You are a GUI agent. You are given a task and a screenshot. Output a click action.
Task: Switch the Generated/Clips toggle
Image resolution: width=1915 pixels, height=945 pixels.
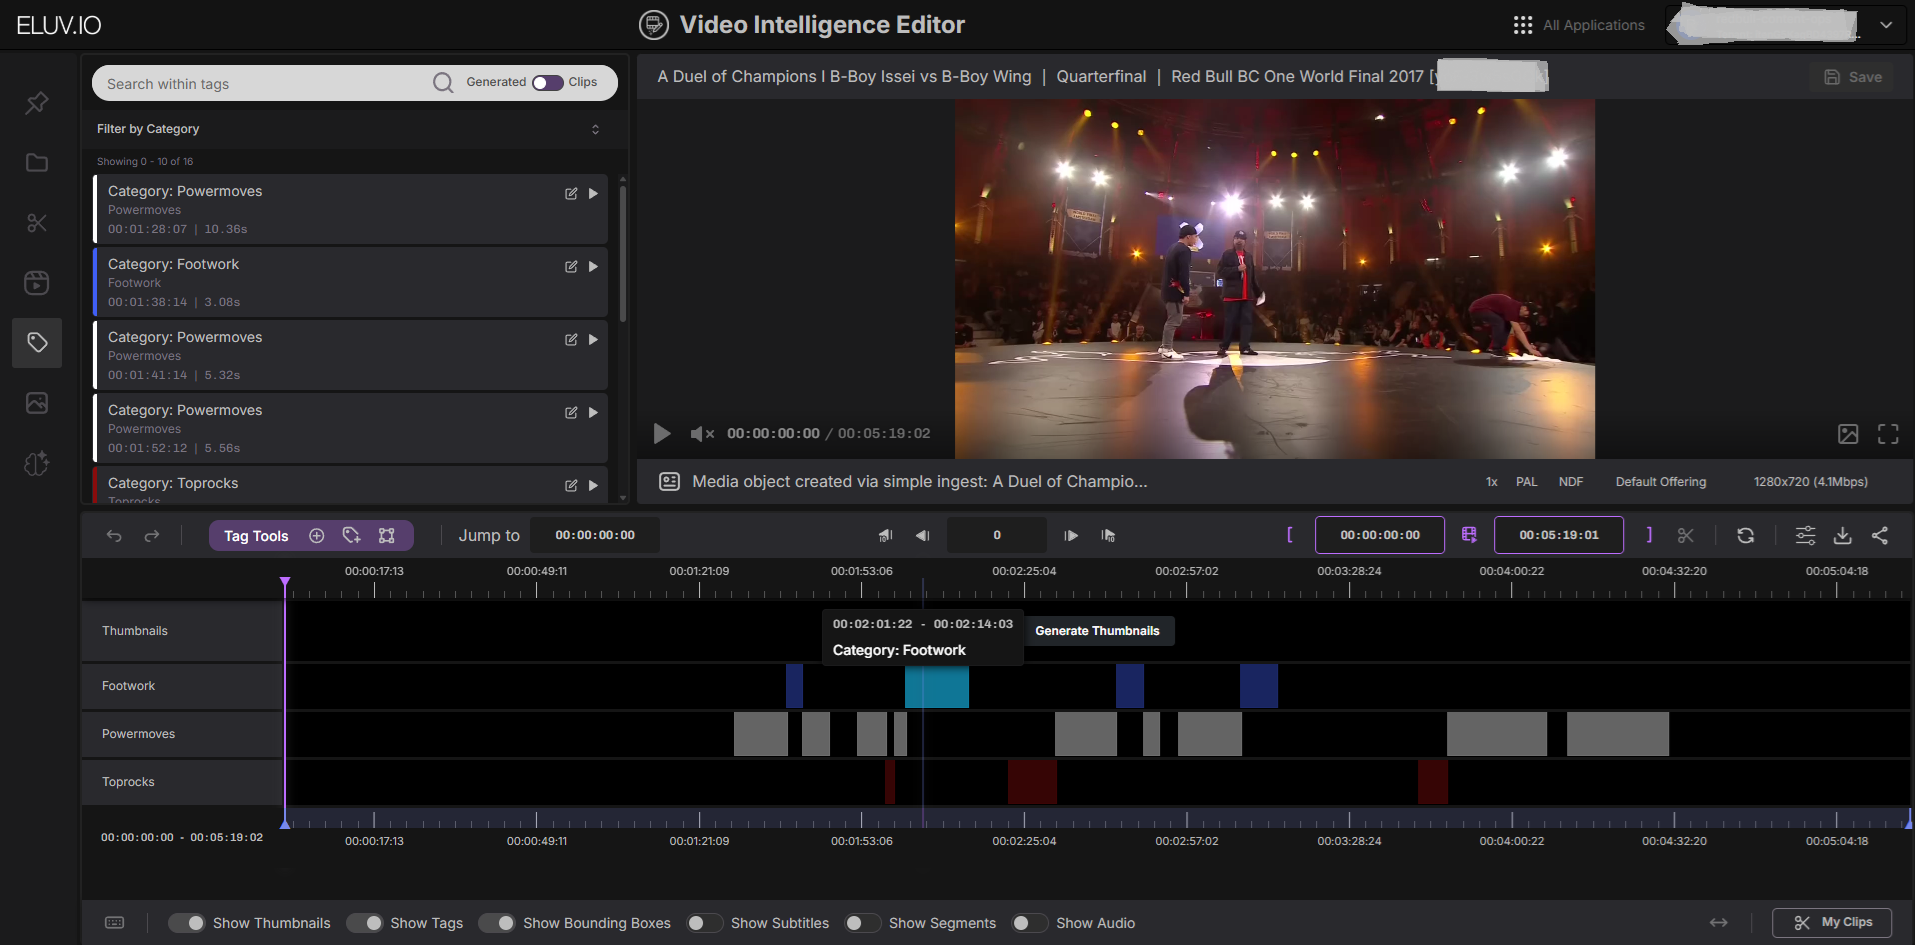click(x=547, y=83)
